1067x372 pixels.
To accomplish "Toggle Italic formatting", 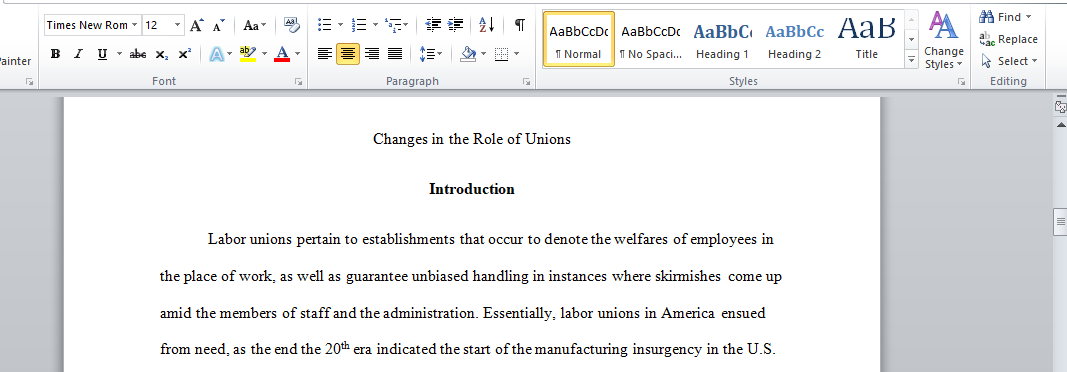I will [78, 54].
